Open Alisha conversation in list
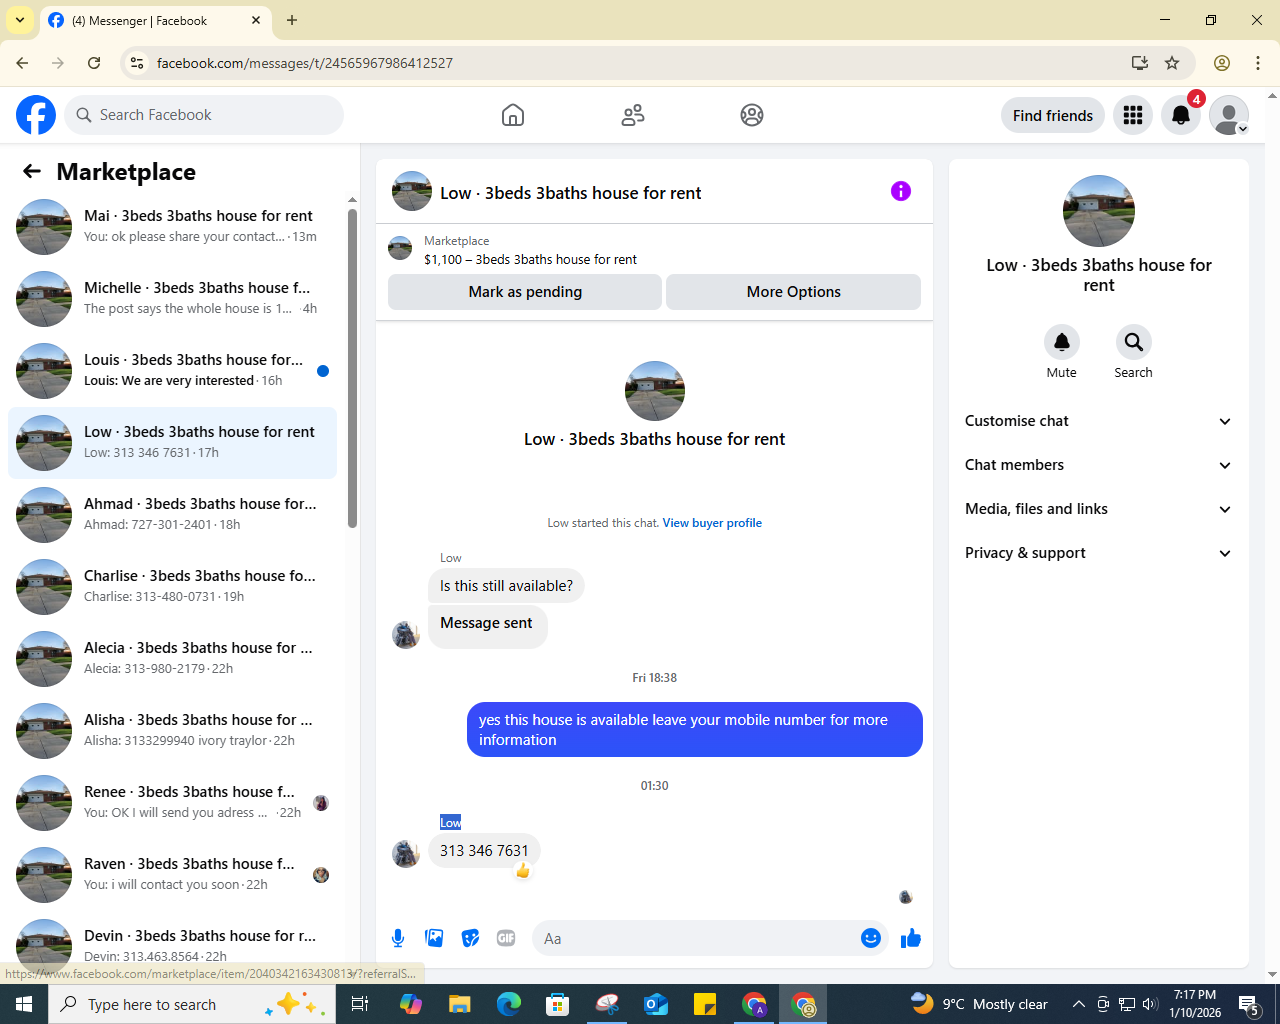 (x=172, y=731)
